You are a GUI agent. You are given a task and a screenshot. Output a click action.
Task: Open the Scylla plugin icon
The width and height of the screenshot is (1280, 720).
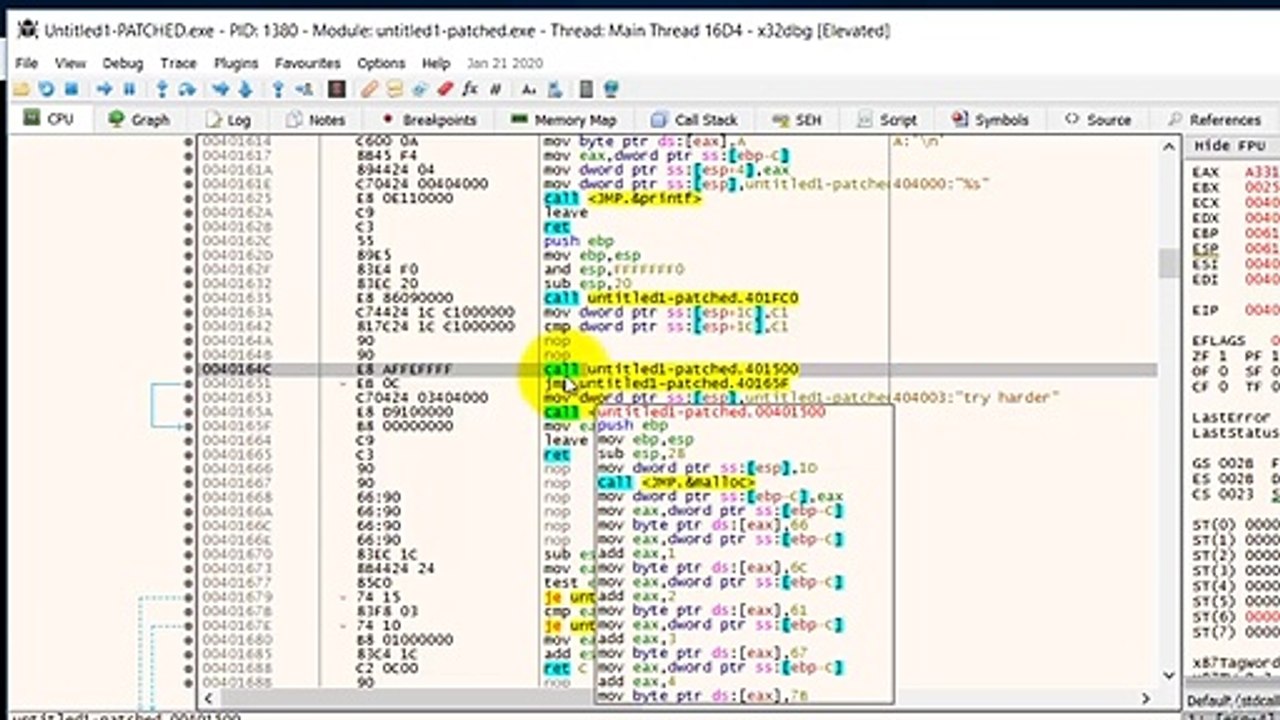[x=337, y=89]
